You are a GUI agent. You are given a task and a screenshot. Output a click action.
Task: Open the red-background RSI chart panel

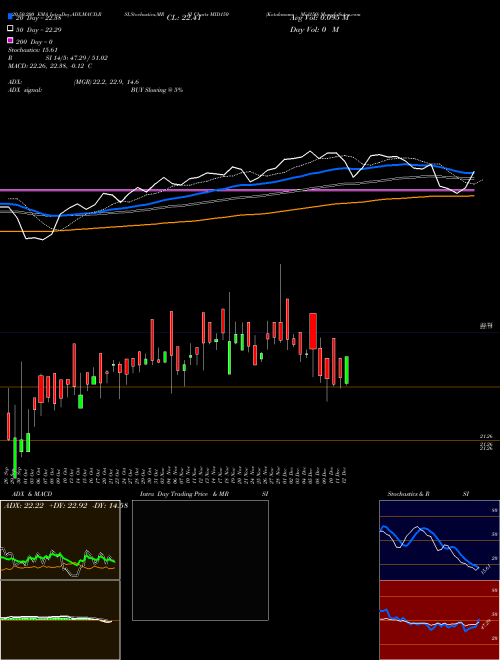439,620
